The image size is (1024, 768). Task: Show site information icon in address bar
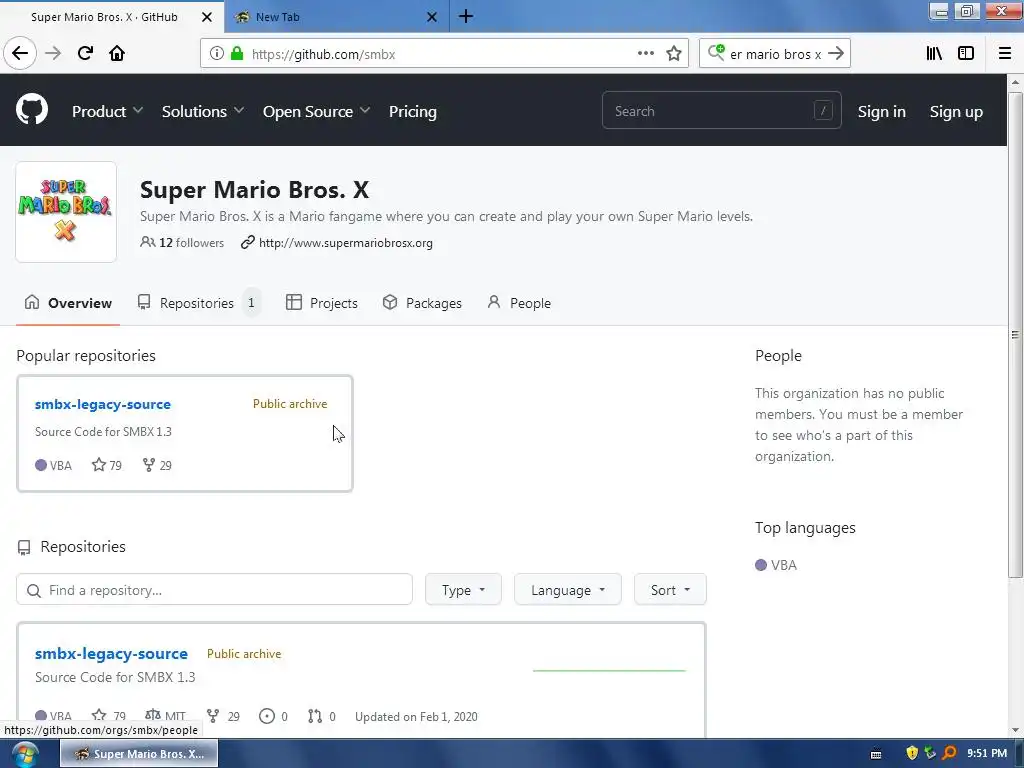pos(216,54)
